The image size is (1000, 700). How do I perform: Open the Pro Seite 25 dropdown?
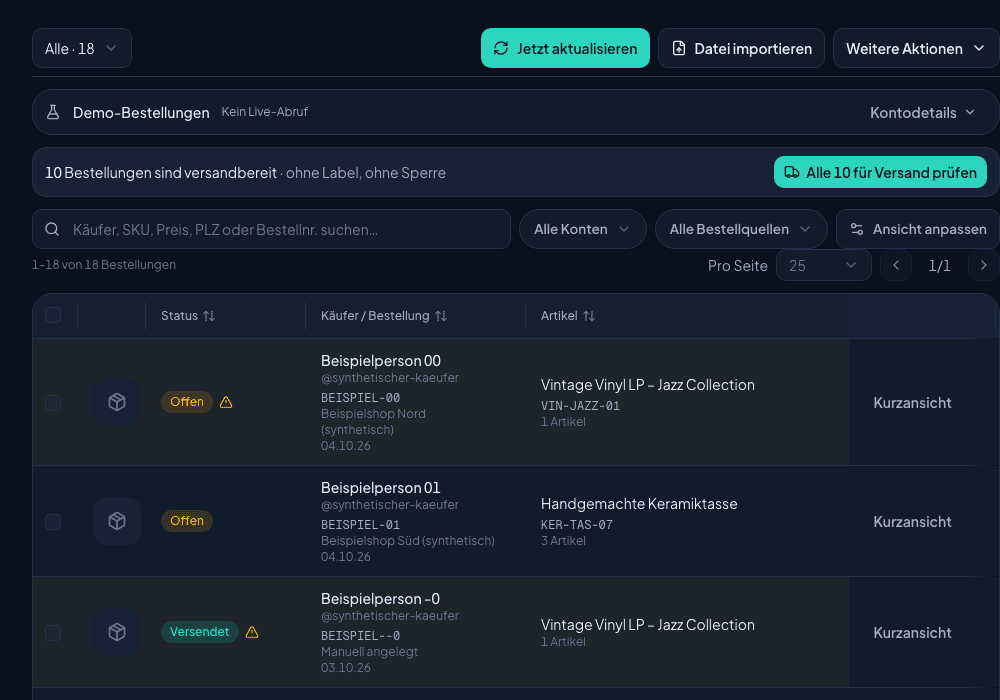(x=823, y=265)
